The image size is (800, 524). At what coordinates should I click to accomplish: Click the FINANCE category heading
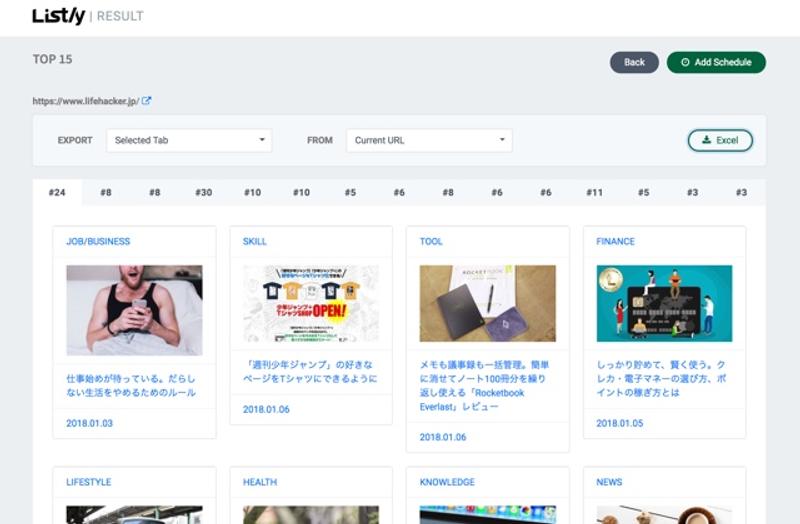pyautogui.click(x=616, y=241)
